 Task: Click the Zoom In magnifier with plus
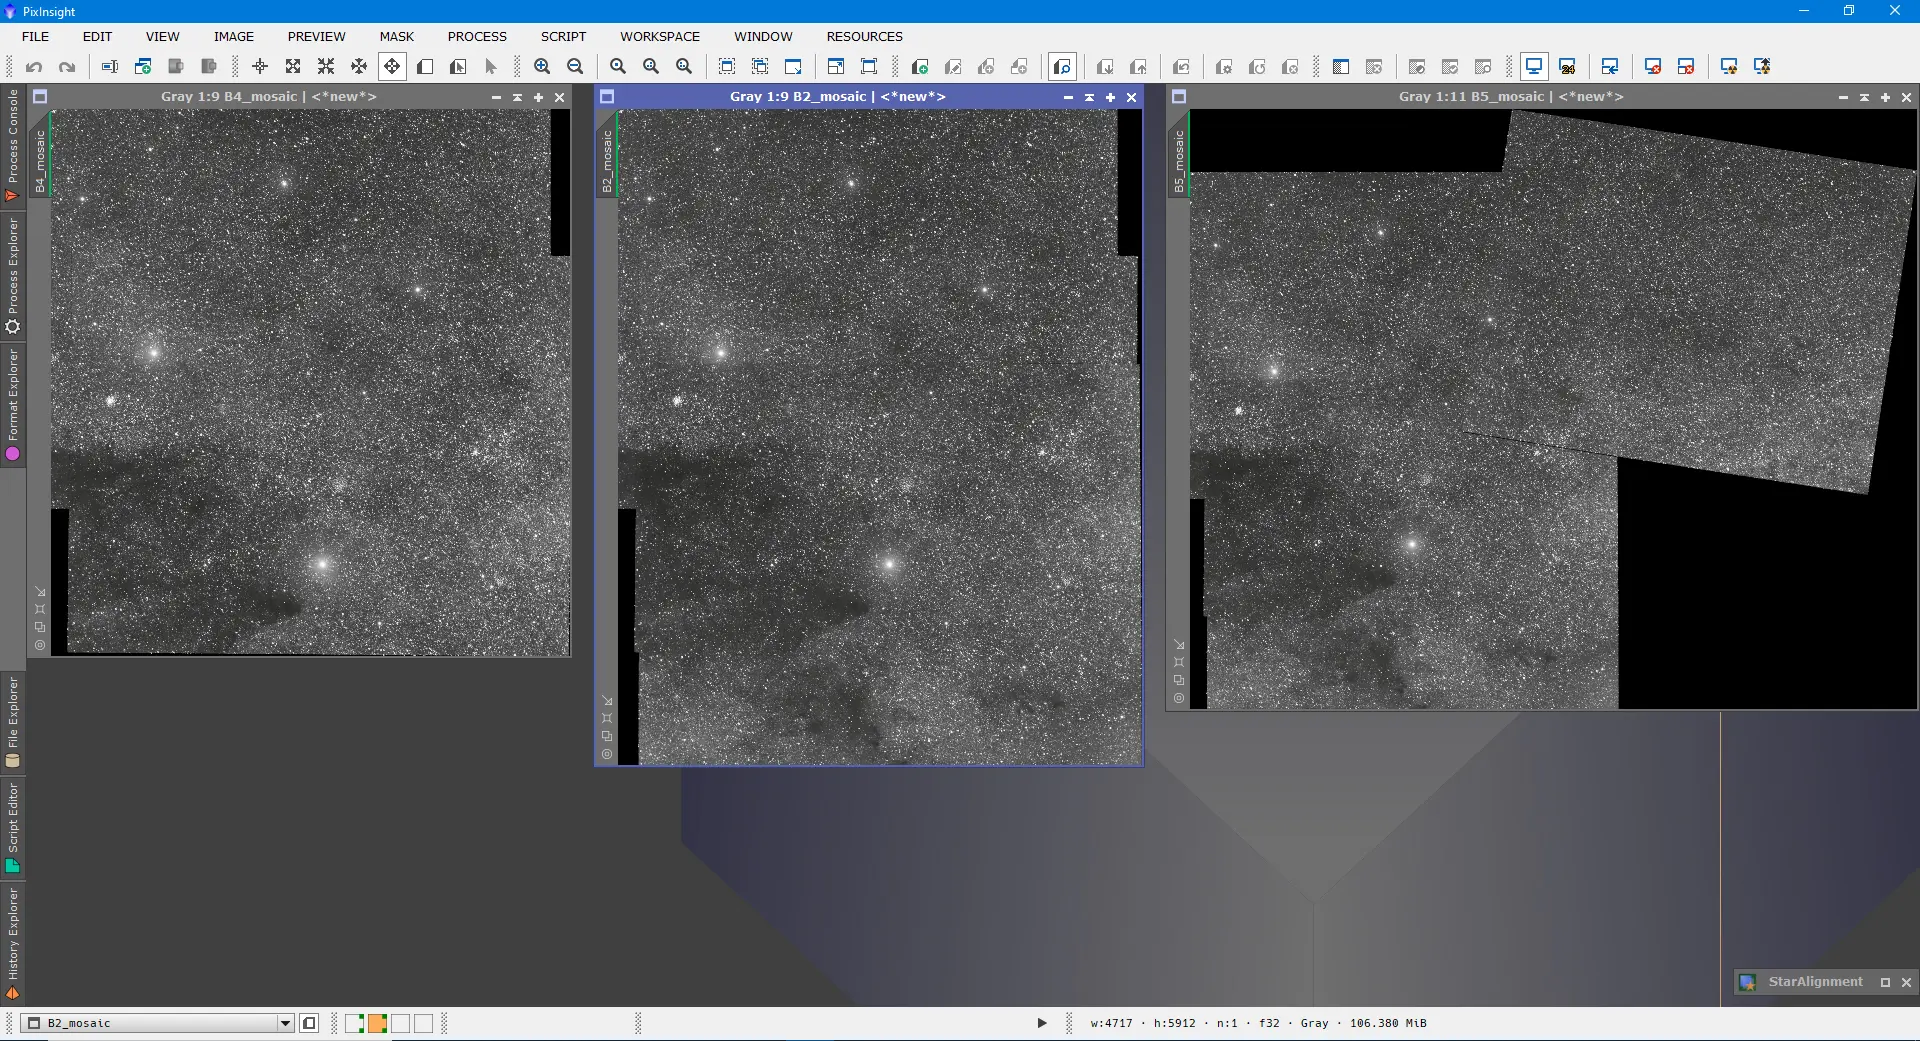pyautogui.click(x=542, y=67)
